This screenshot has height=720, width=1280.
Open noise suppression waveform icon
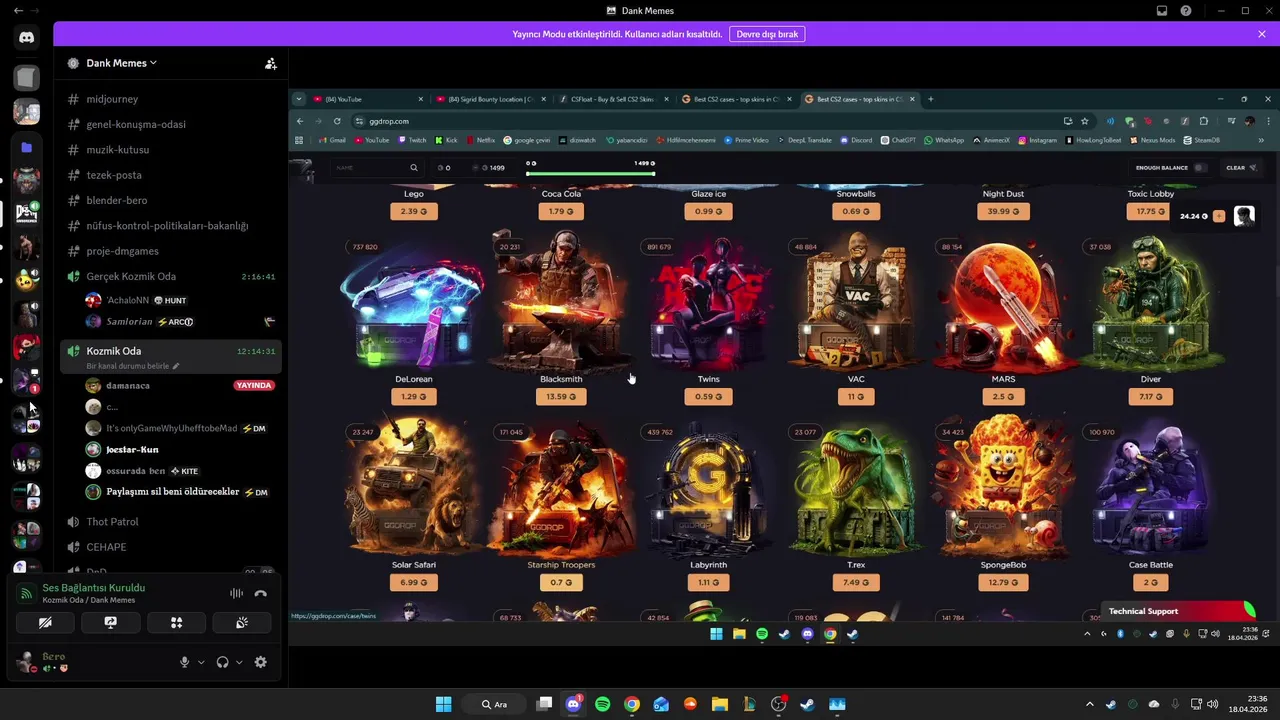pyautogui.click(x=236, y=593)
